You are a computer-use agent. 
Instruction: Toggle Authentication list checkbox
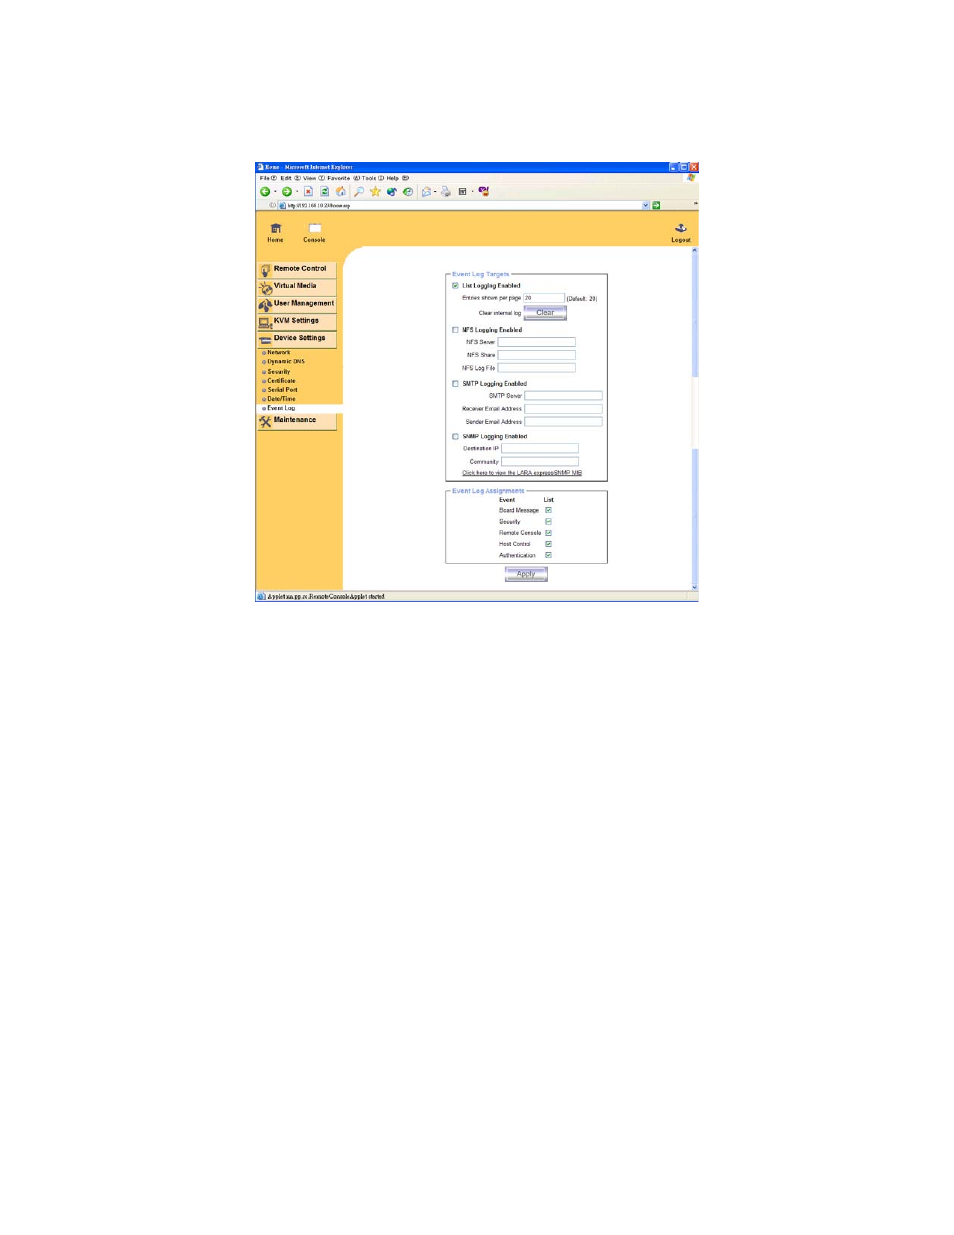[x=548, y=555]
